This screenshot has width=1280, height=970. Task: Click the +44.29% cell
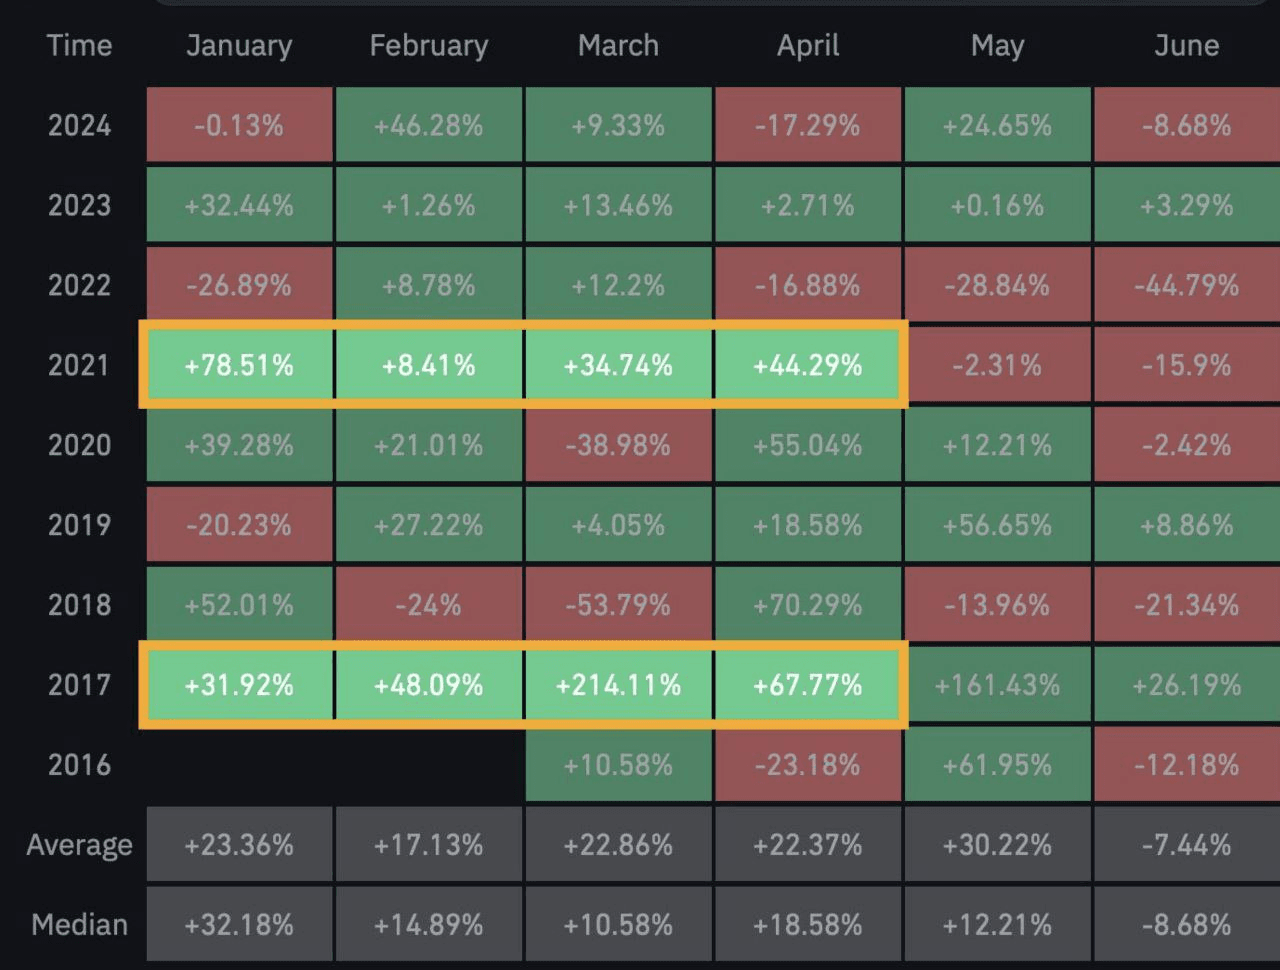(x=808, y=365)
